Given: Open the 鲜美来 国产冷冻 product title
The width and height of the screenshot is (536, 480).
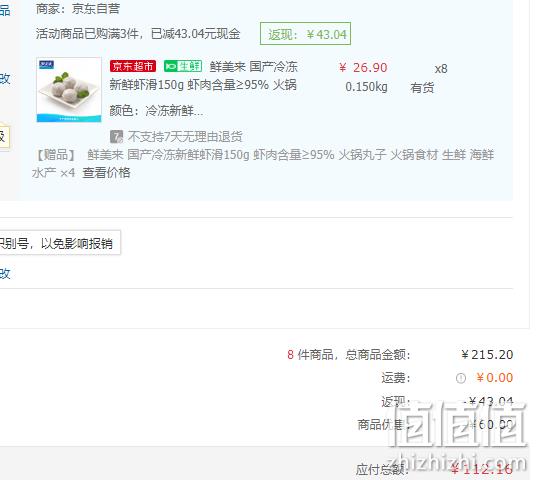Looking at the screenshot, I should pyautogui.click(x=254, y=66).
